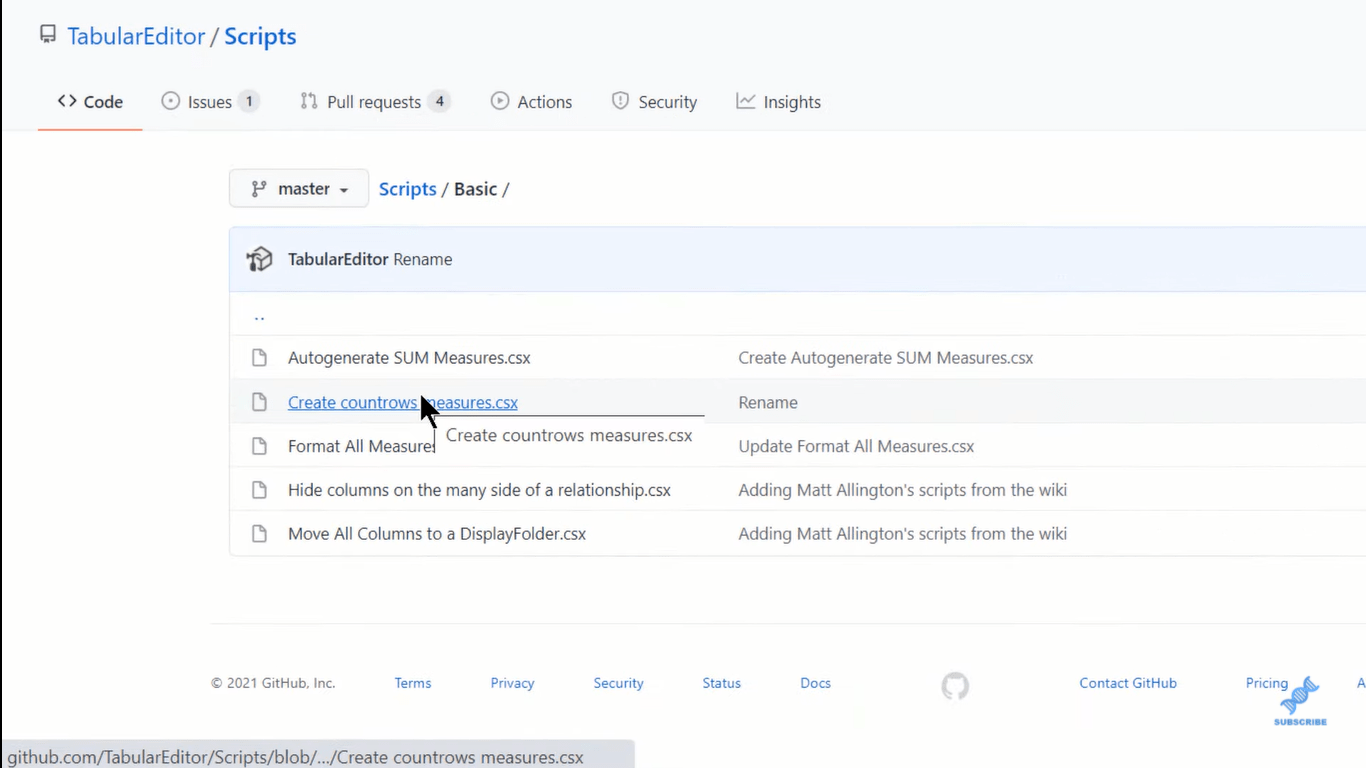Open commit message on Move All Columns row

tap(902, 534)
